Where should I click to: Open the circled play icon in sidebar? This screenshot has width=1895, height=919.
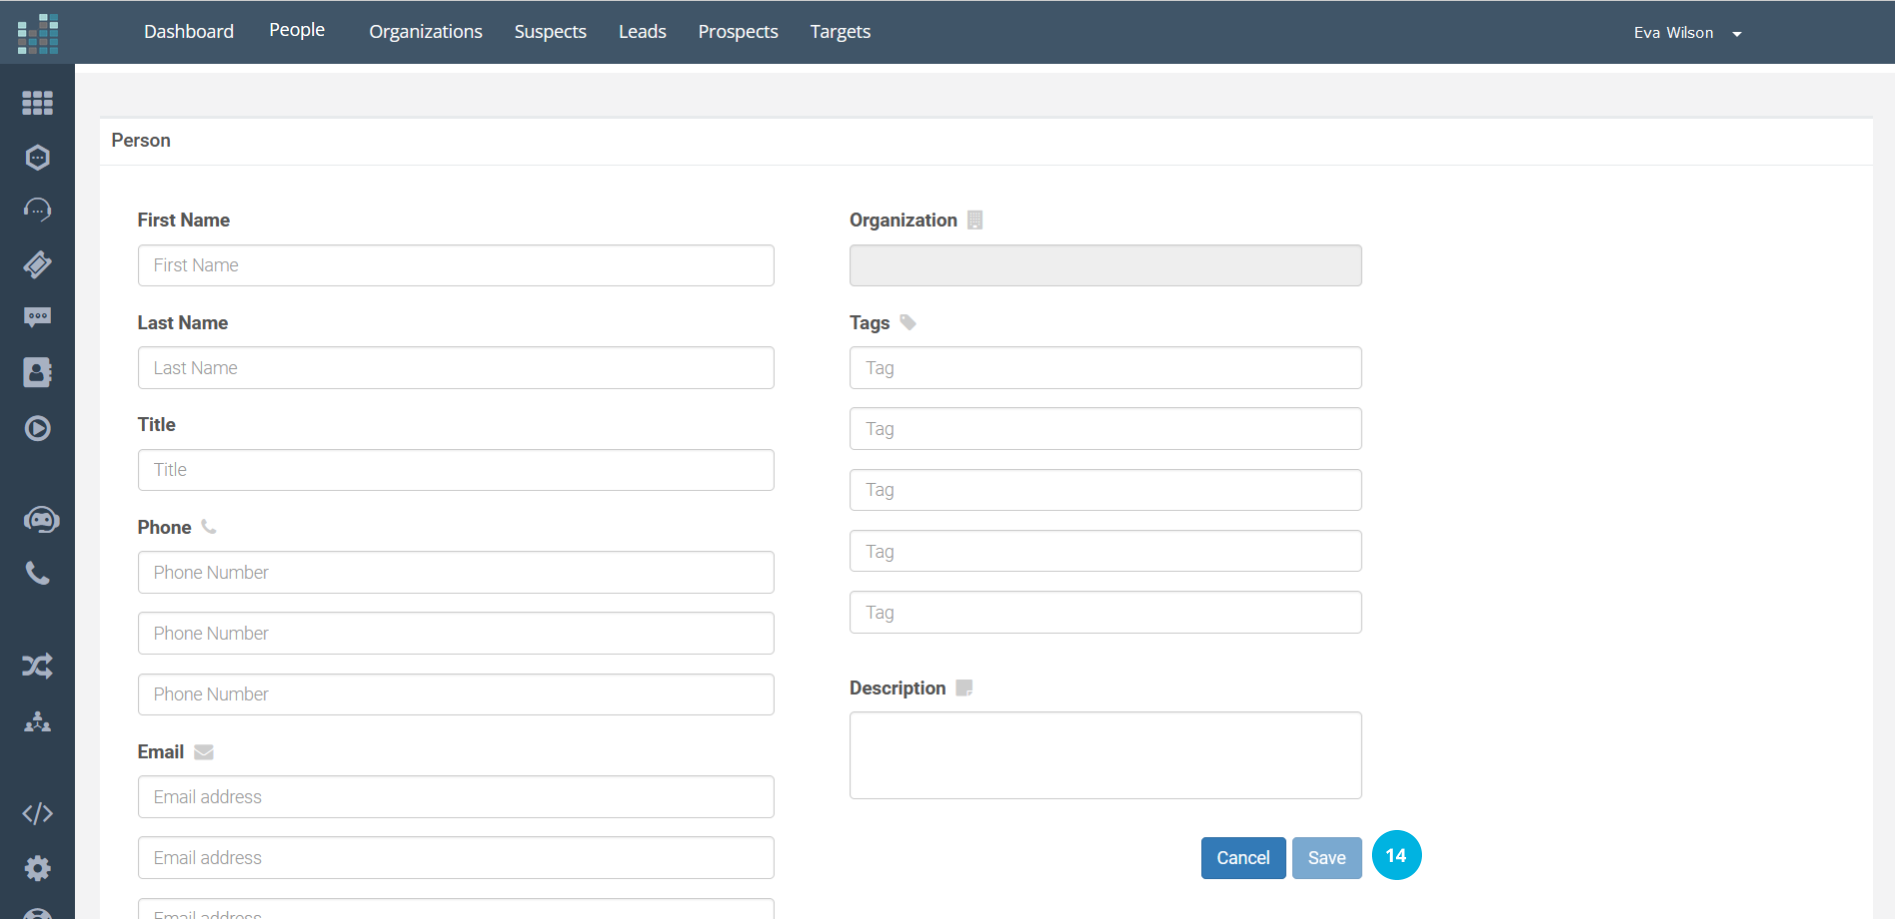pos(38,428)
